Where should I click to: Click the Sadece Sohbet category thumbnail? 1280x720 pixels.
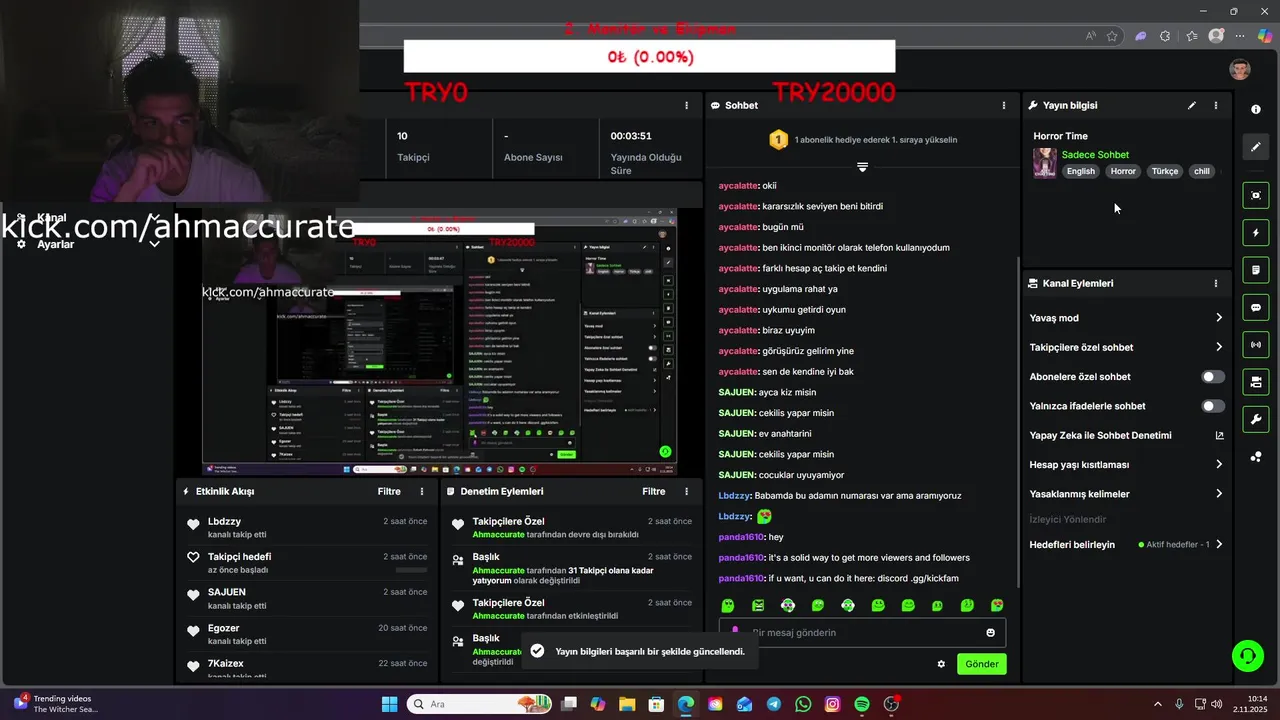click(x=1045, y=163)
